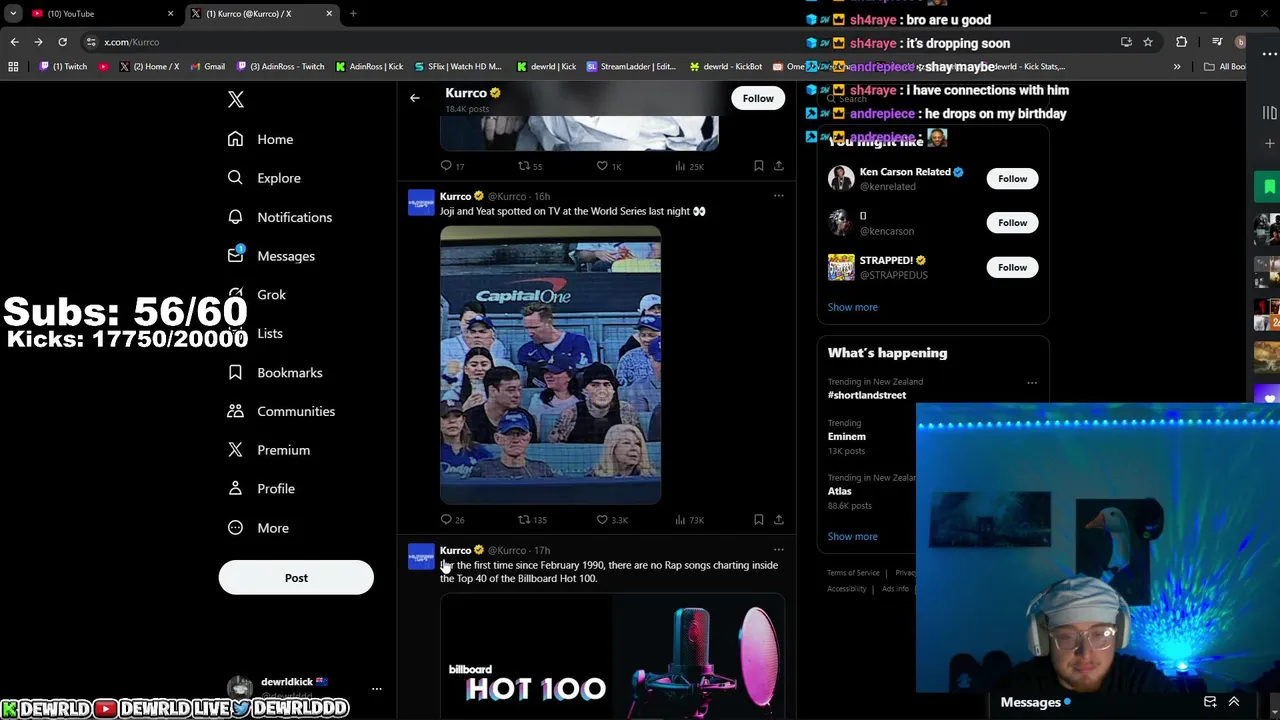Open Home in the X sidebar
This screenshot has height=720, width=1280.
tap(260, 139)
